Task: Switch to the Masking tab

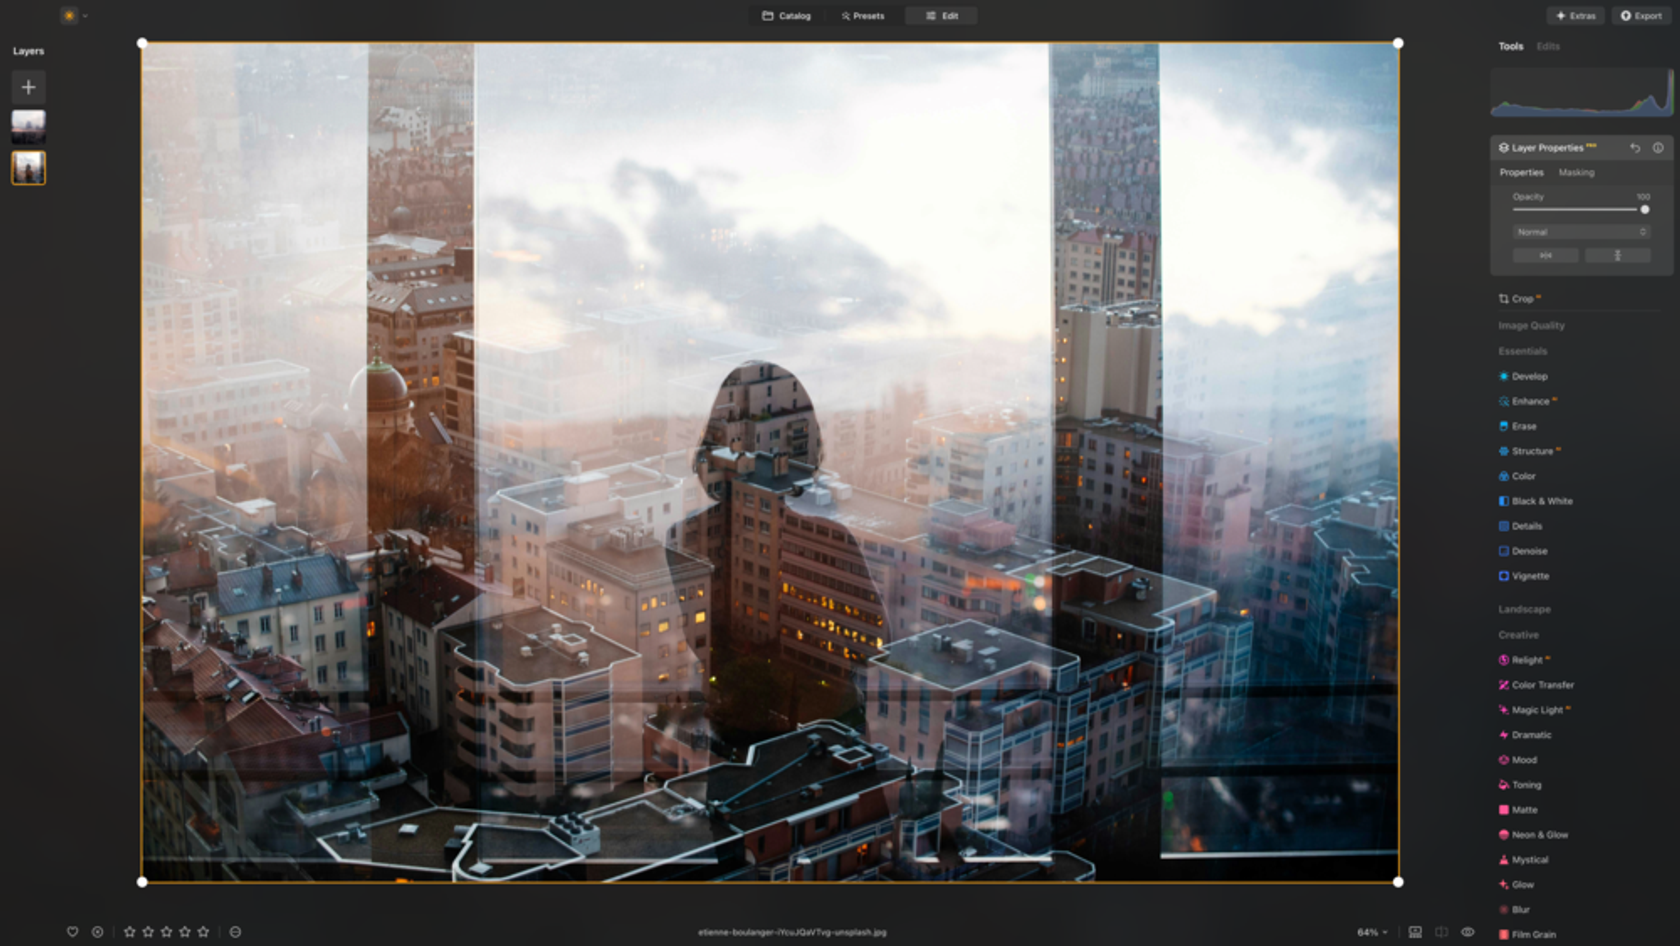Action: point(1576,172)
